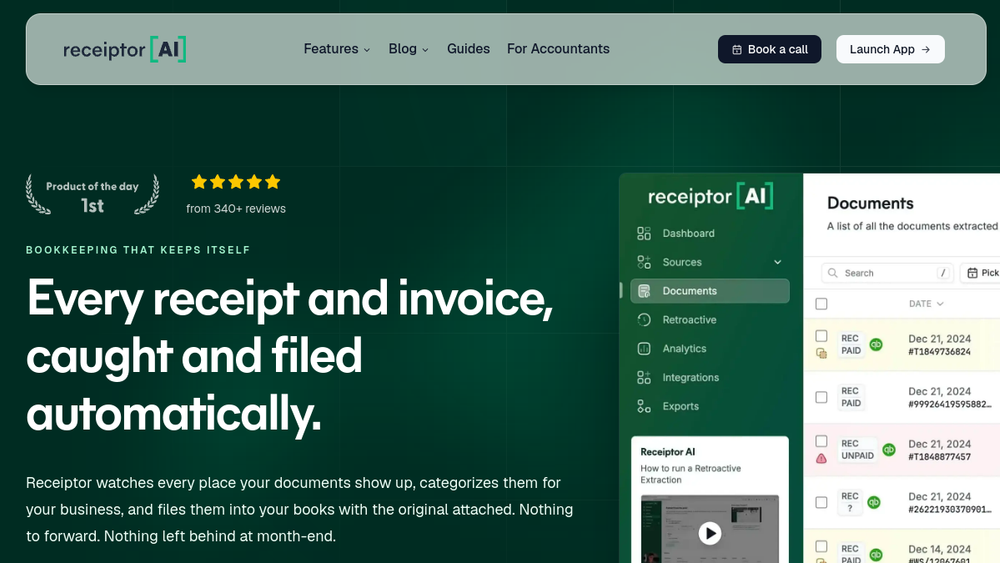
Task: Click the Launch App button
Action: point(890,49)
